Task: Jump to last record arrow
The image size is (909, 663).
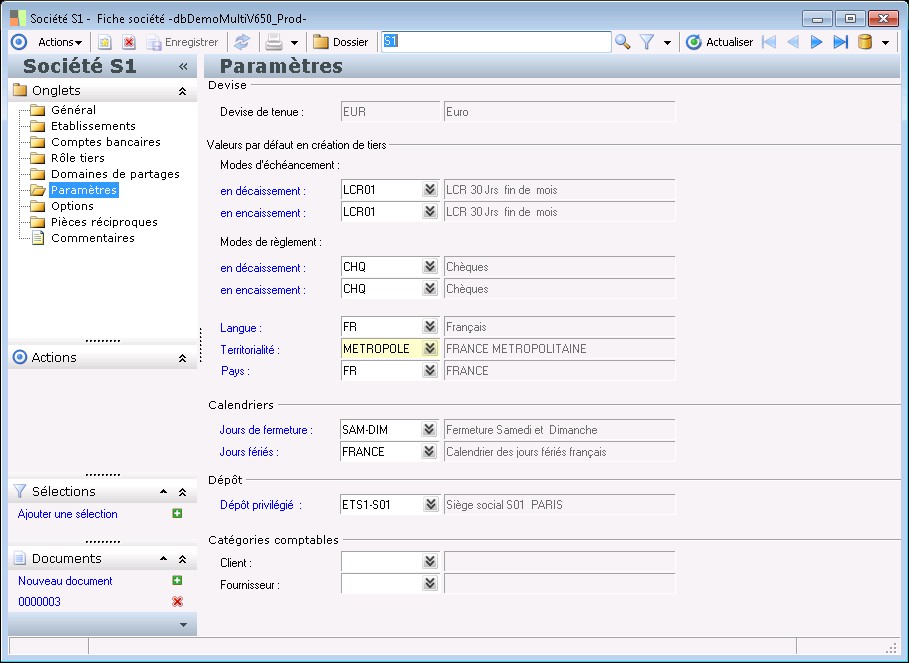Action: point(840,42)
